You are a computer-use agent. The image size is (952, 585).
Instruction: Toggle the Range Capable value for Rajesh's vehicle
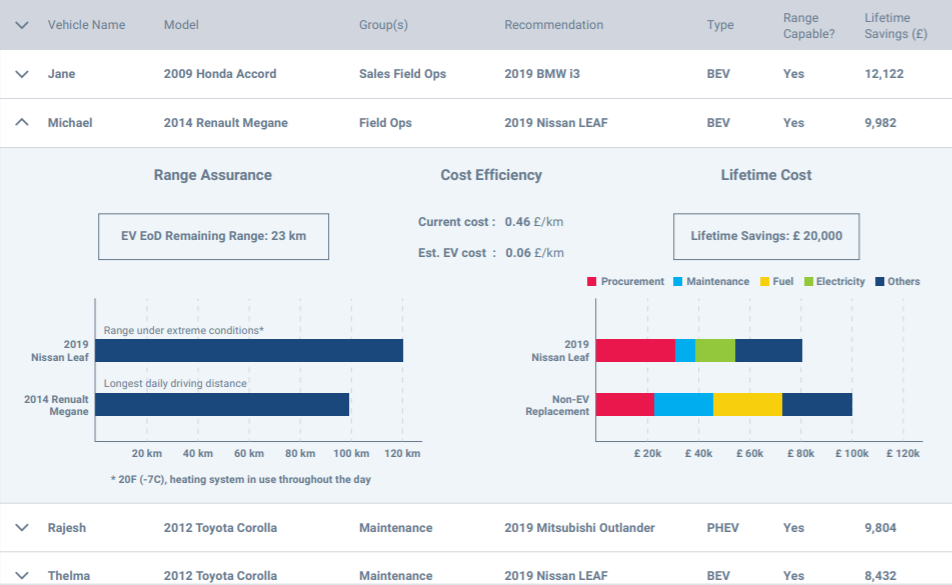point(793,527)
